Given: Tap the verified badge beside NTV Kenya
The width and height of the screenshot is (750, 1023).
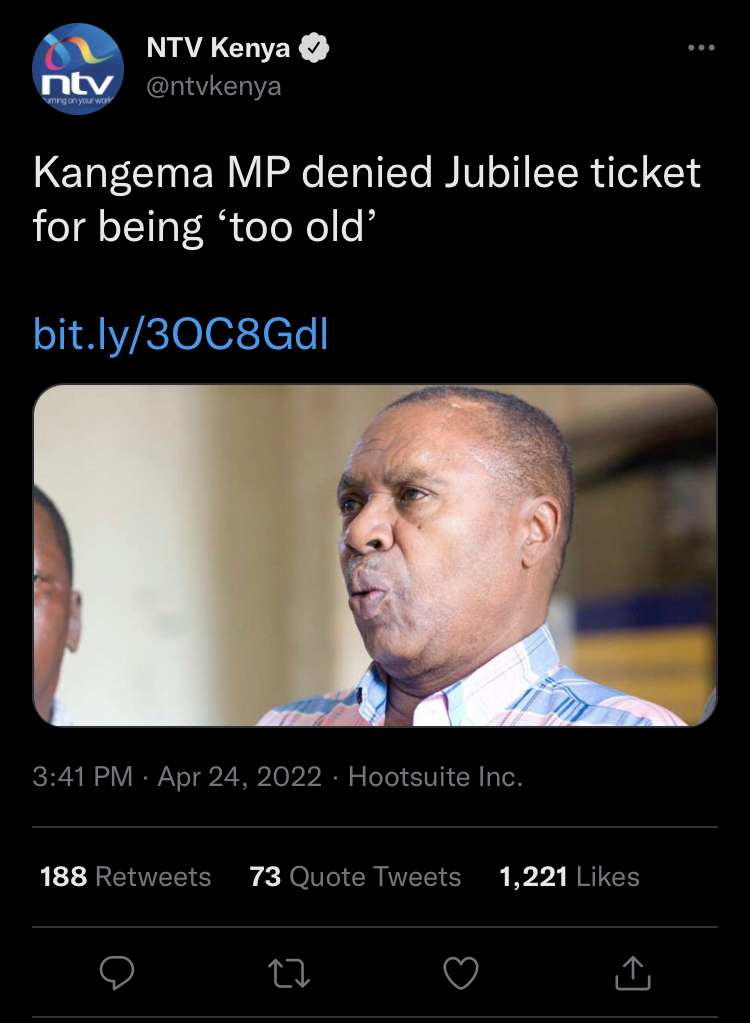Looking at the screenshot, I should [317, 47].
